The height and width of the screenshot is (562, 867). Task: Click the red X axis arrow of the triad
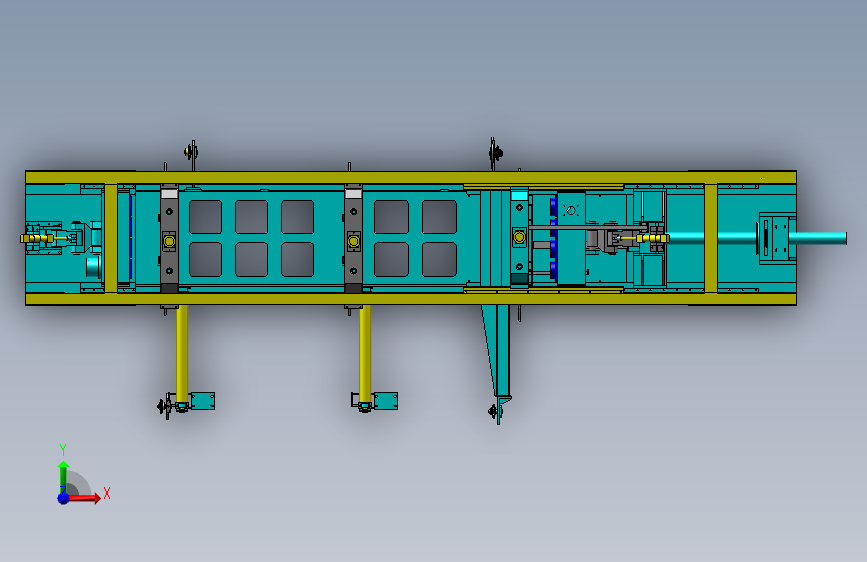[x=84, y=498]
